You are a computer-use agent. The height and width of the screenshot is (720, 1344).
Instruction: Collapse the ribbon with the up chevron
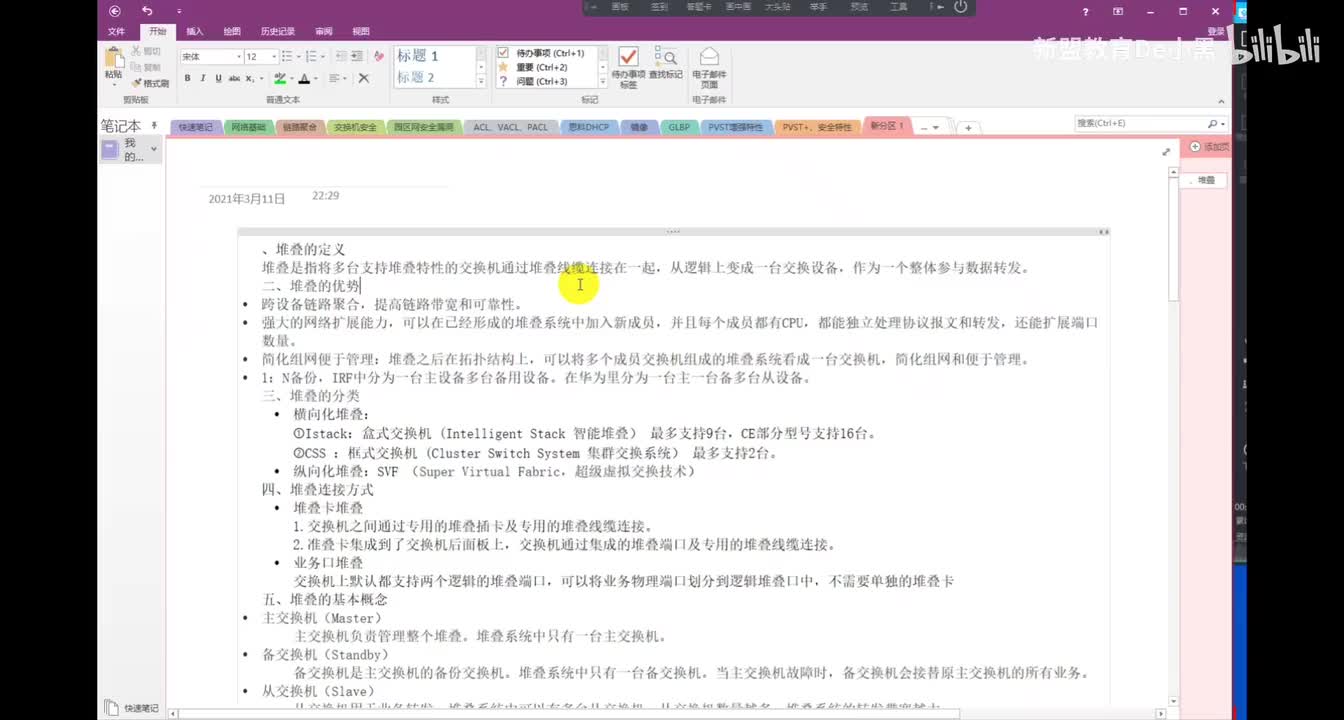[x=1221, y=100]
